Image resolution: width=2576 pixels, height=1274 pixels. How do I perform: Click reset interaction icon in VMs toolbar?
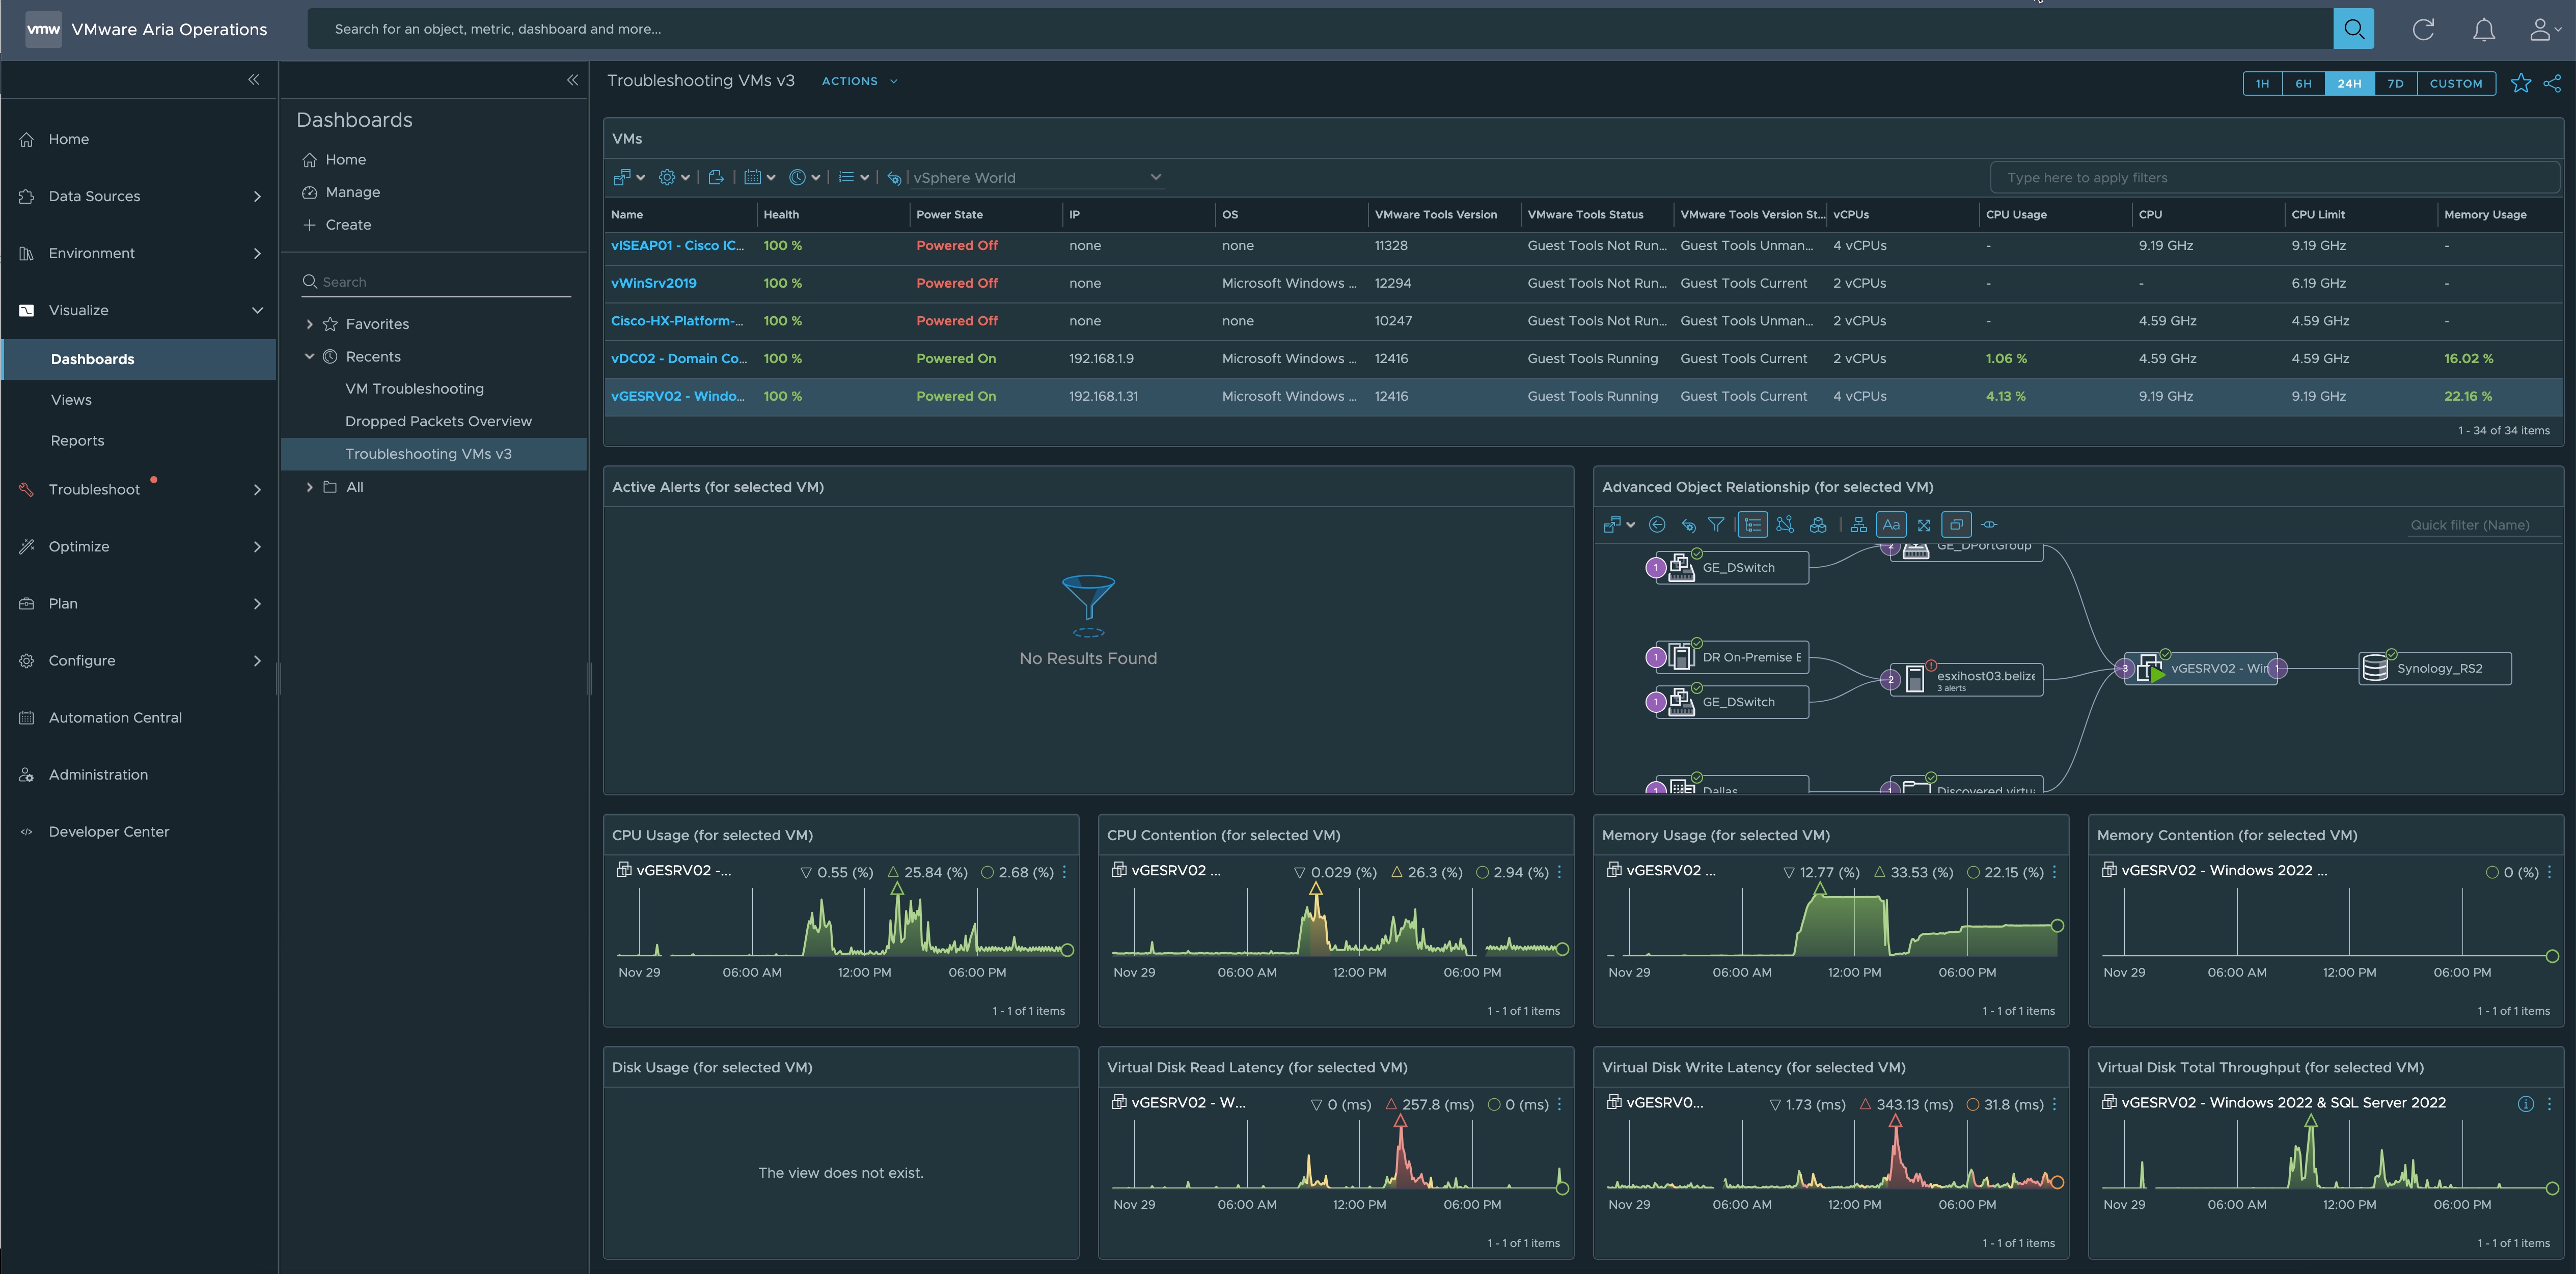click(x=894, y=178)
